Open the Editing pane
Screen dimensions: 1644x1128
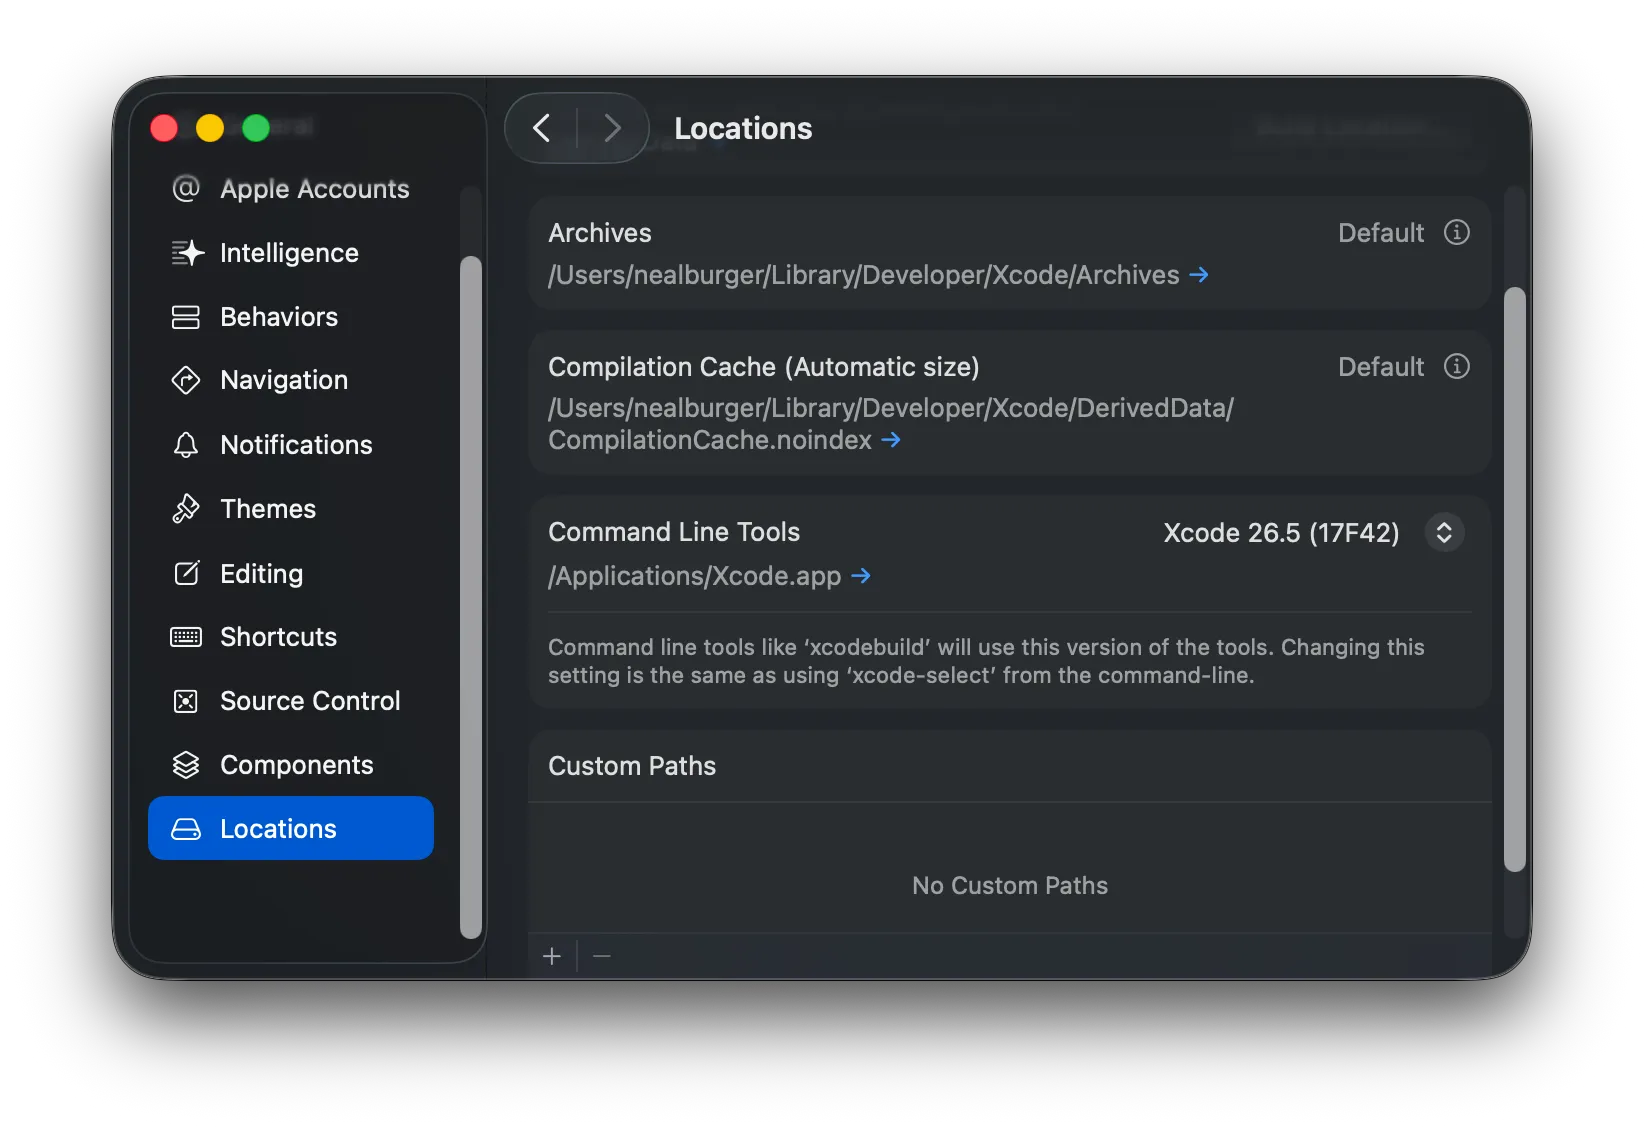(x=291, y=573)
